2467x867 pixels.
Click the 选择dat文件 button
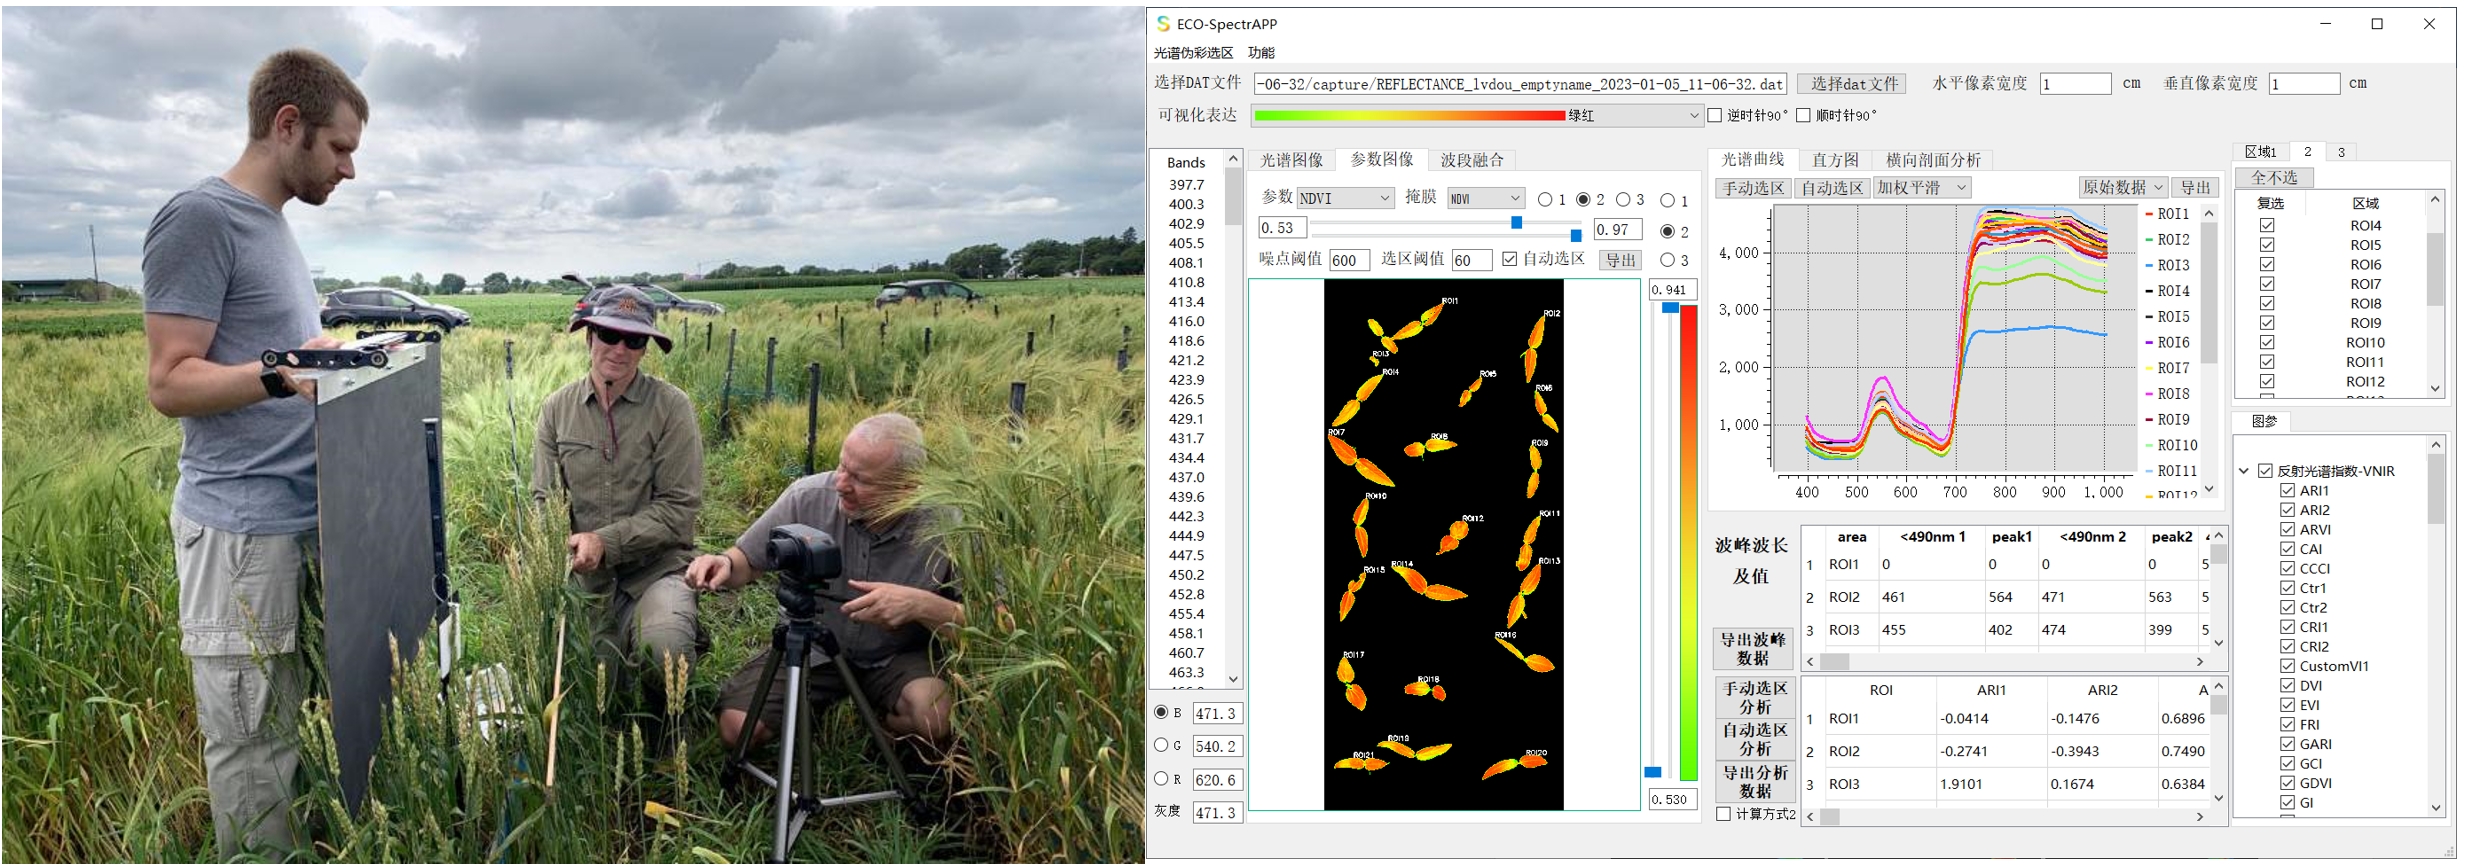[1853, 84]
